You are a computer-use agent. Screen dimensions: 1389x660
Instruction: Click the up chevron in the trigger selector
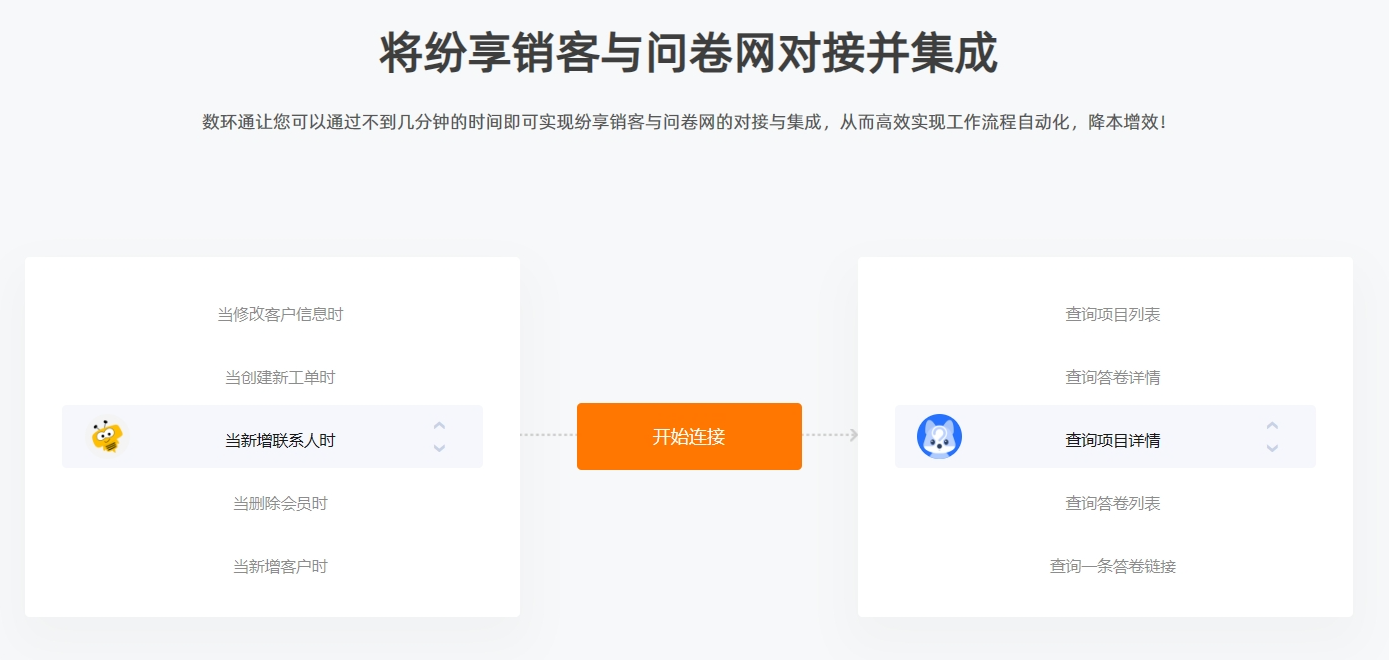coord(439,426)
